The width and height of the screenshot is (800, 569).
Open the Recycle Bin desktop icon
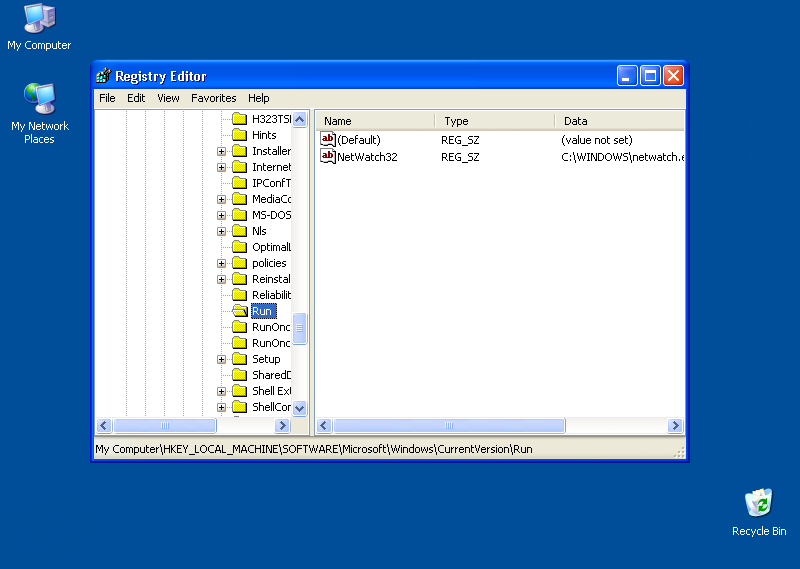pos(759,512)
